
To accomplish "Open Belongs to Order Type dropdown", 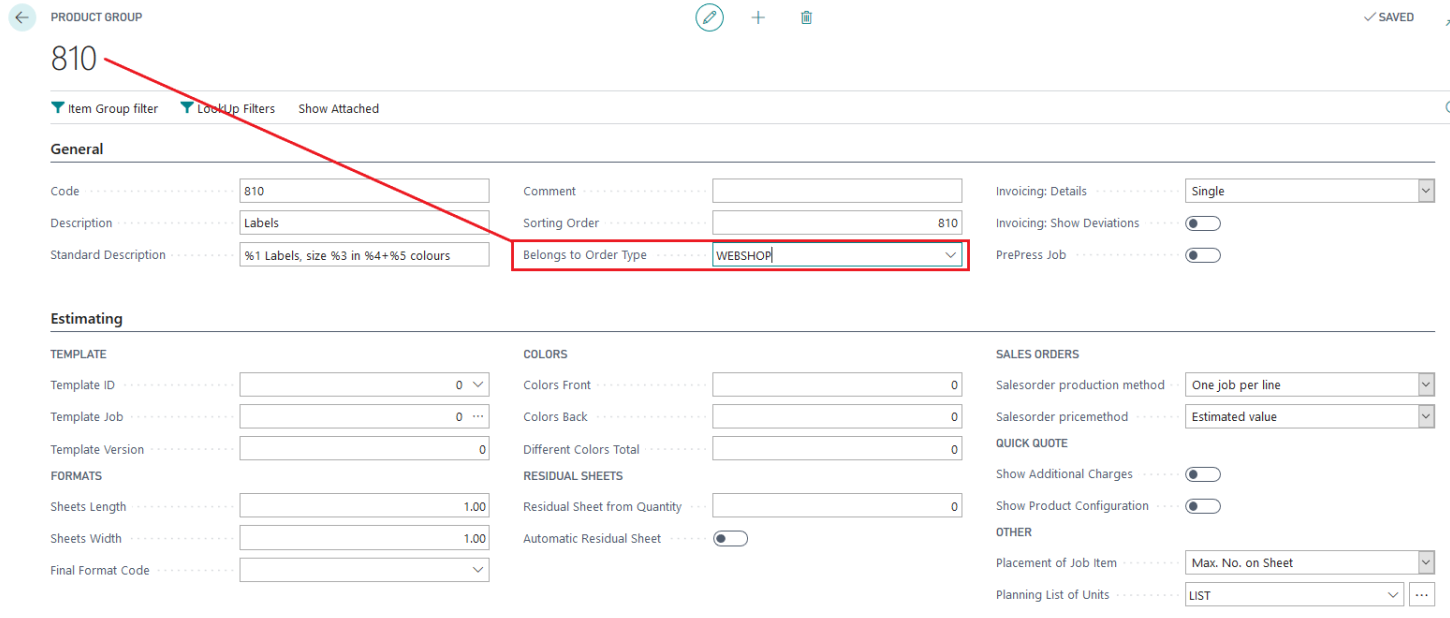I will point(950,255).
